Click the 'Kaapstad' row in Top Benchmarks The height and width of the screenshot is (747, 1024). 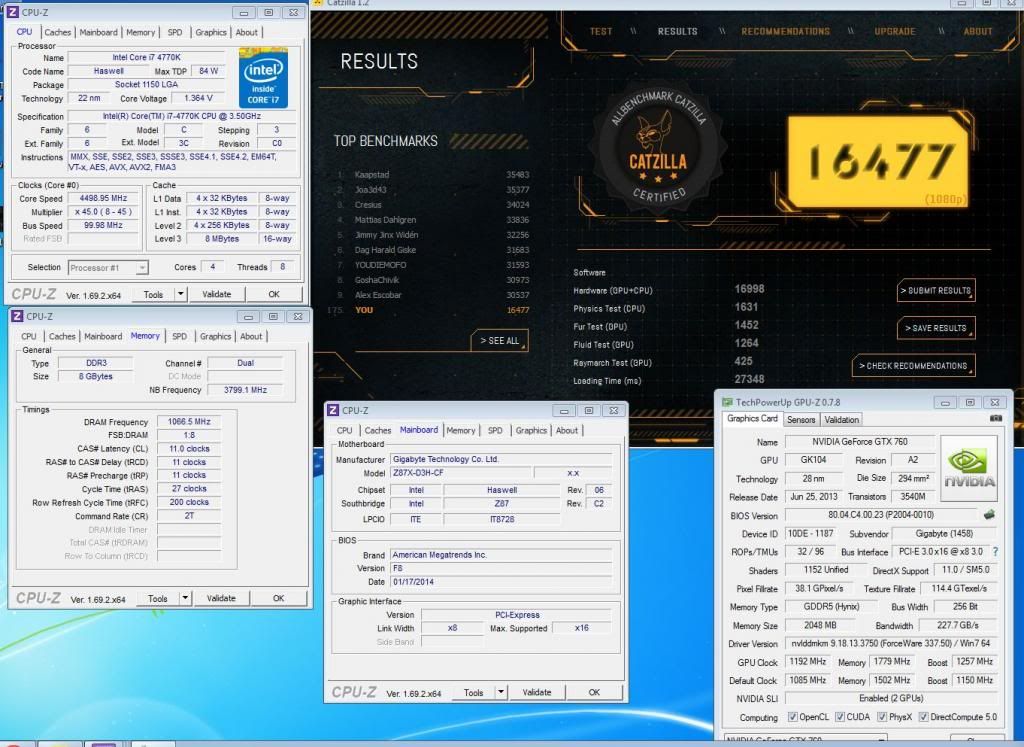(433, 174)
